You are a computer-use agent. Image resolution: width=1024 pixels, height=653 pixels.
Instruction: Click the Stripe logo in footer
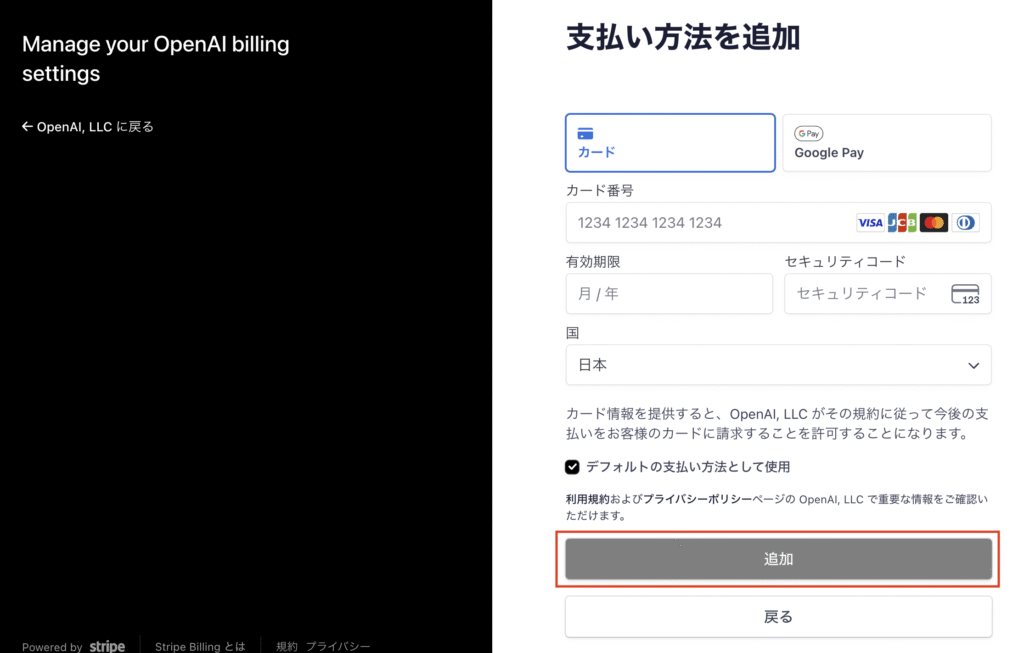107,646
